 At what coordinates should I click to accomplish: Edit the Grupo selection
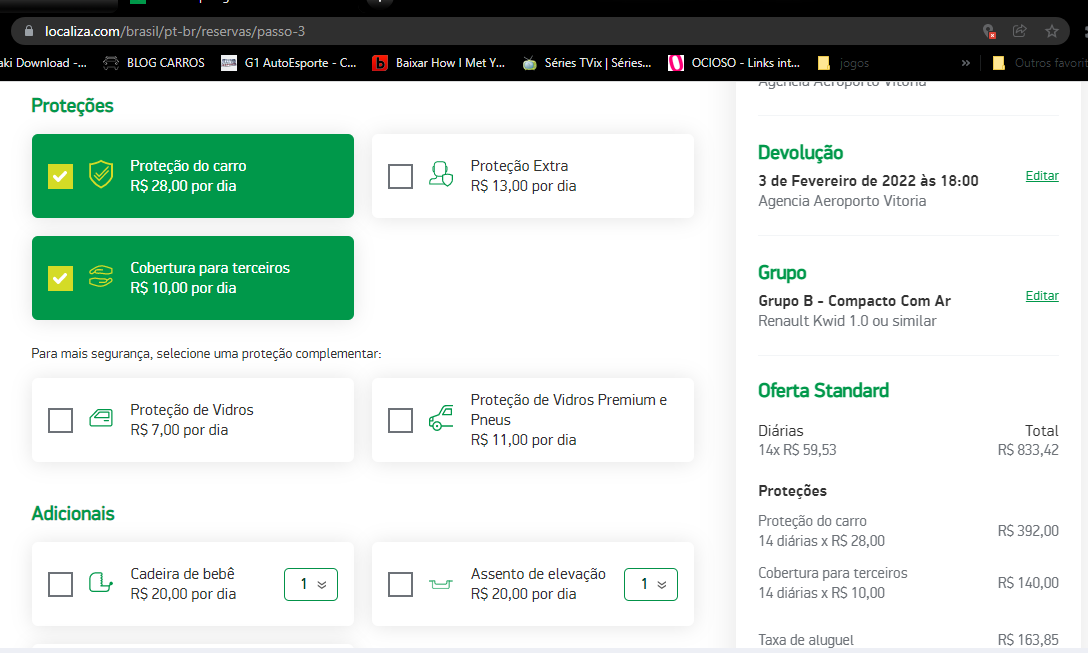click(1042, 296)
